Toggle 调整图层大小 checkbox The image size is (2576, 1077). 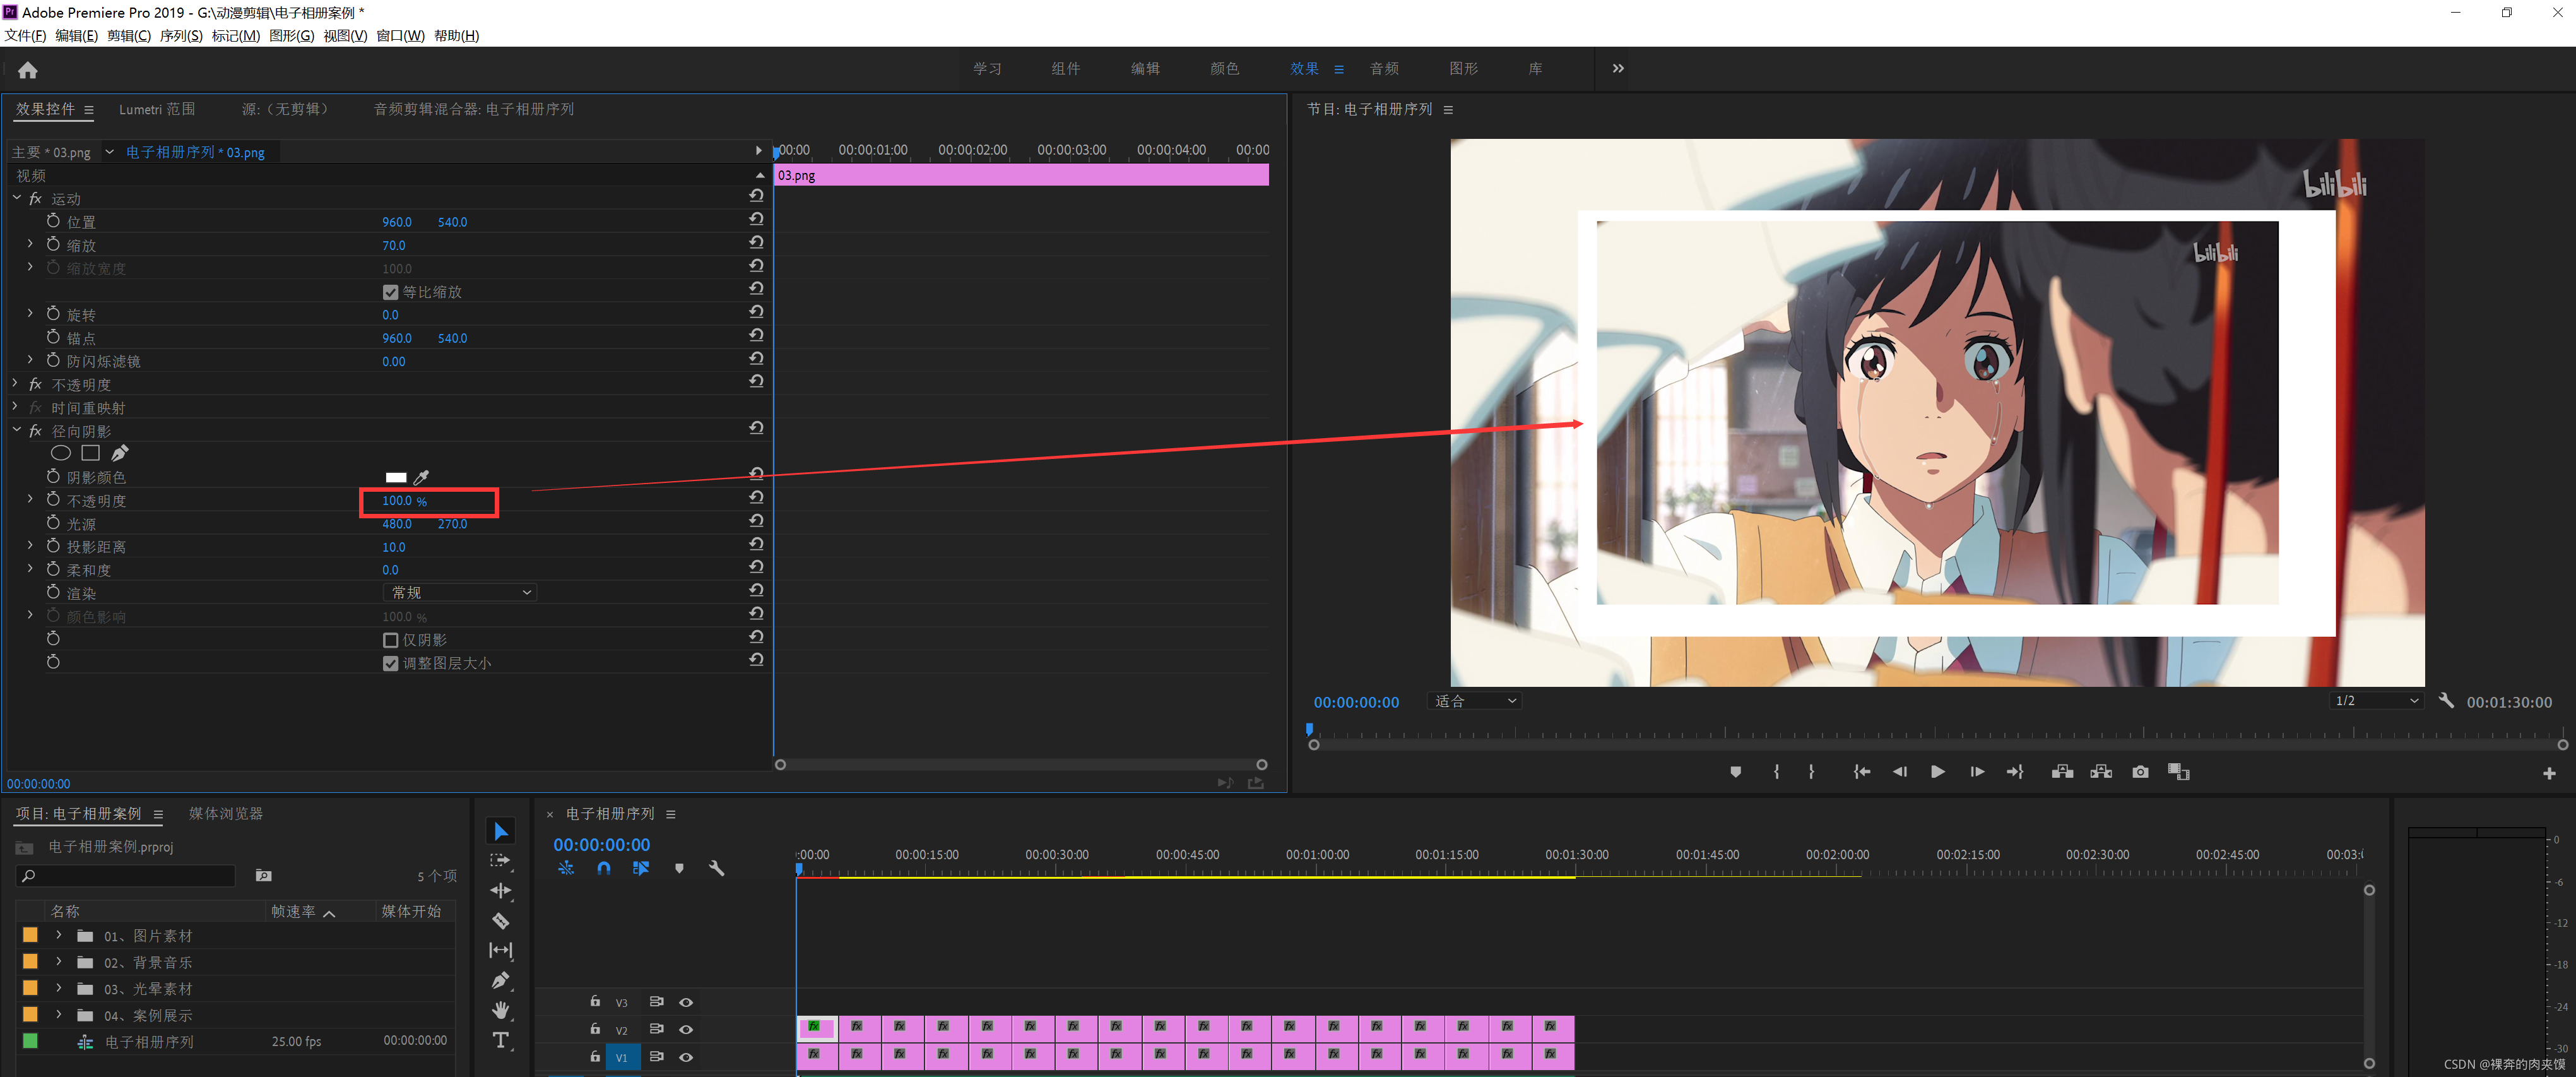[x=391, y=663]
